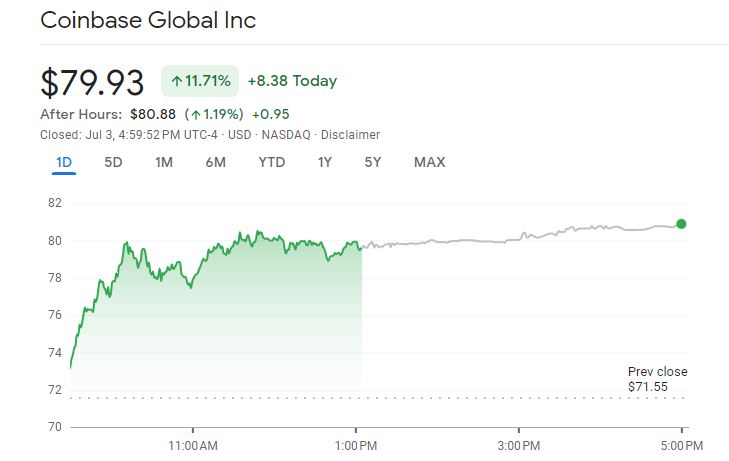Click the 5:00 PM time axis marker
Screen dimensions: 729x461
click(x=682, y=443)
